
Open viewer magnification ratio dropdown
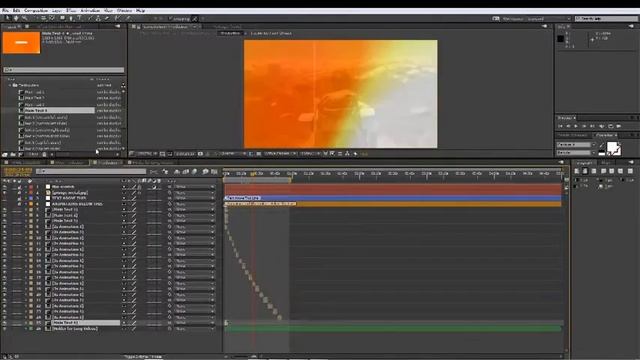coord(146,154)
